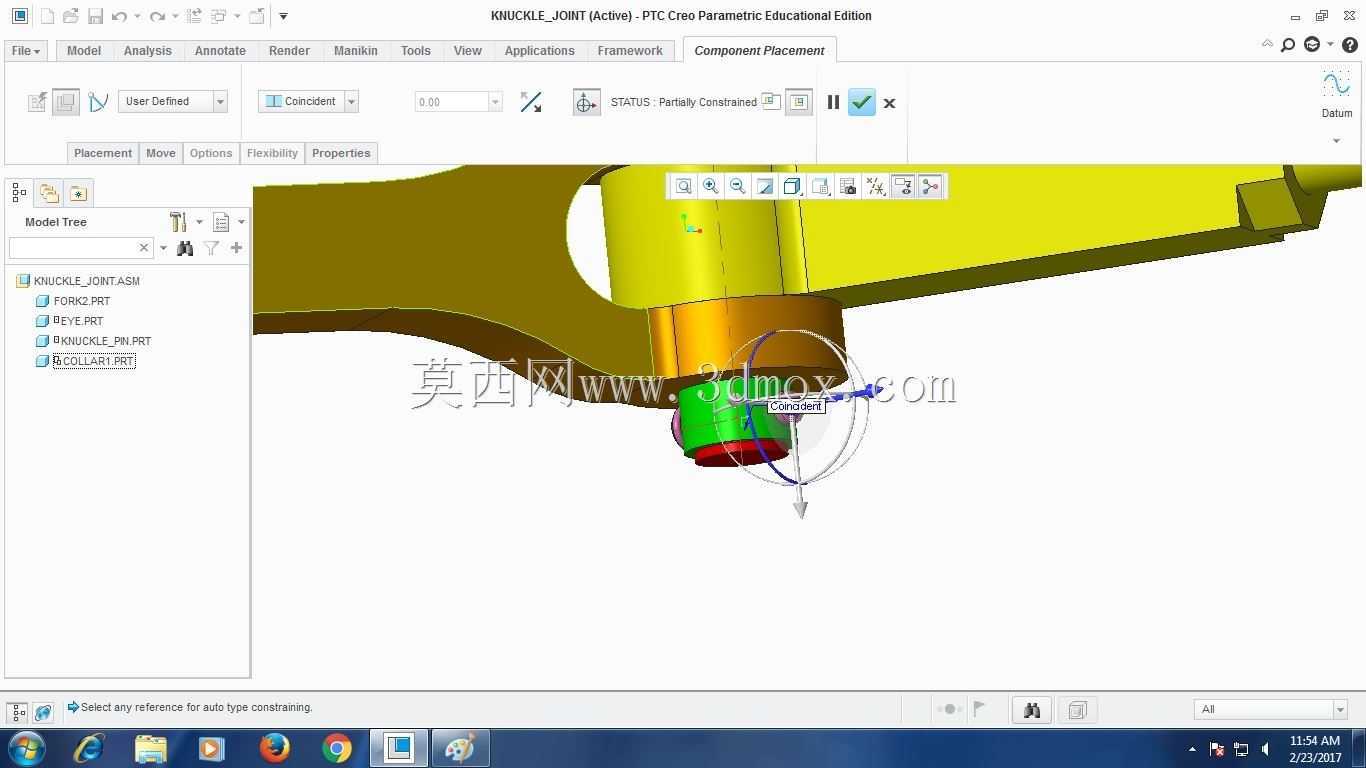This screenshot has width=1366, height=768.
Task: Switch to the Annotate ribbon tab
Action: (220, 51)
